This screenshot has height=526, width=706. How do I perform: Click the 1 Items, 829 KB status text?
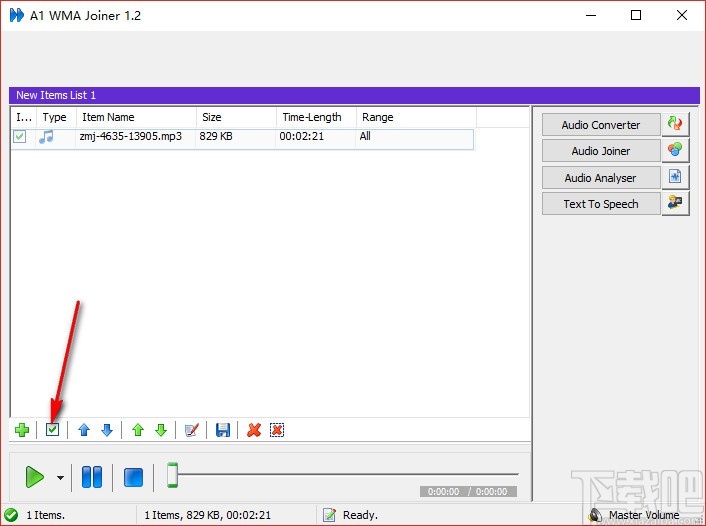(x=208, y=515)
